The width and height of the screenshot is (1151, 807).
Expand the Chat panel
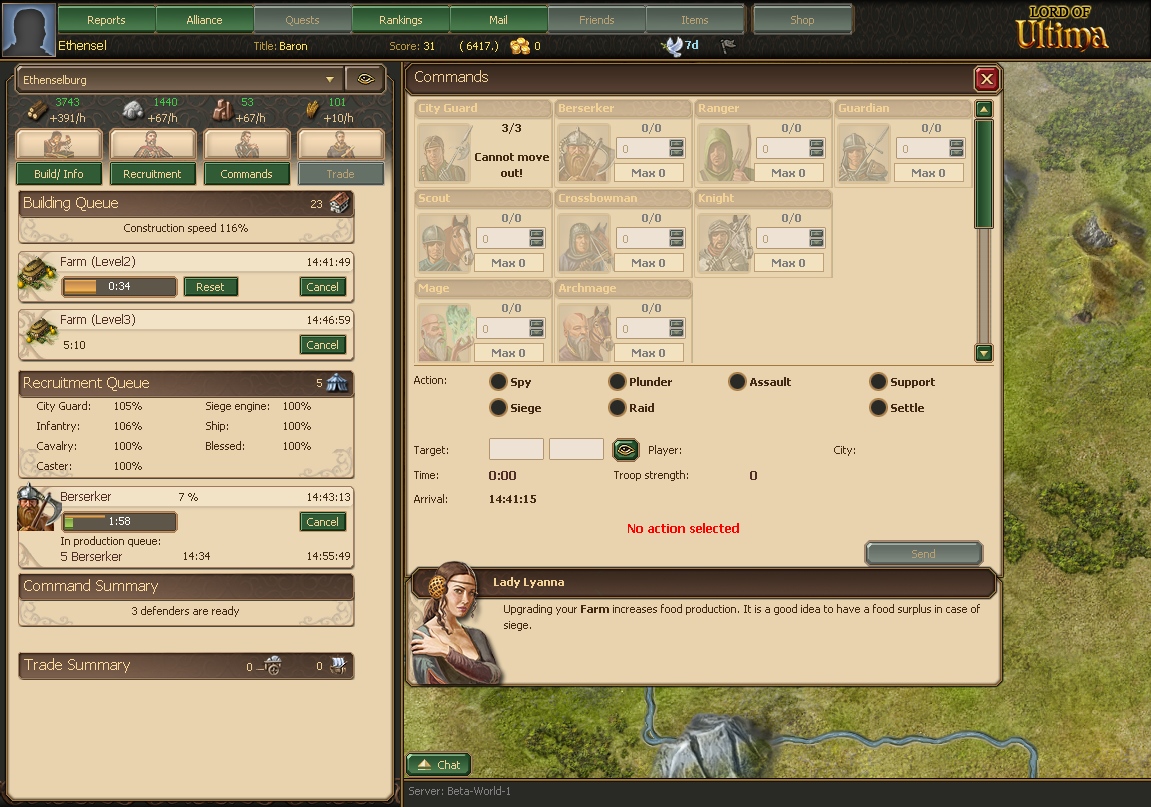[x=439, y=764]
